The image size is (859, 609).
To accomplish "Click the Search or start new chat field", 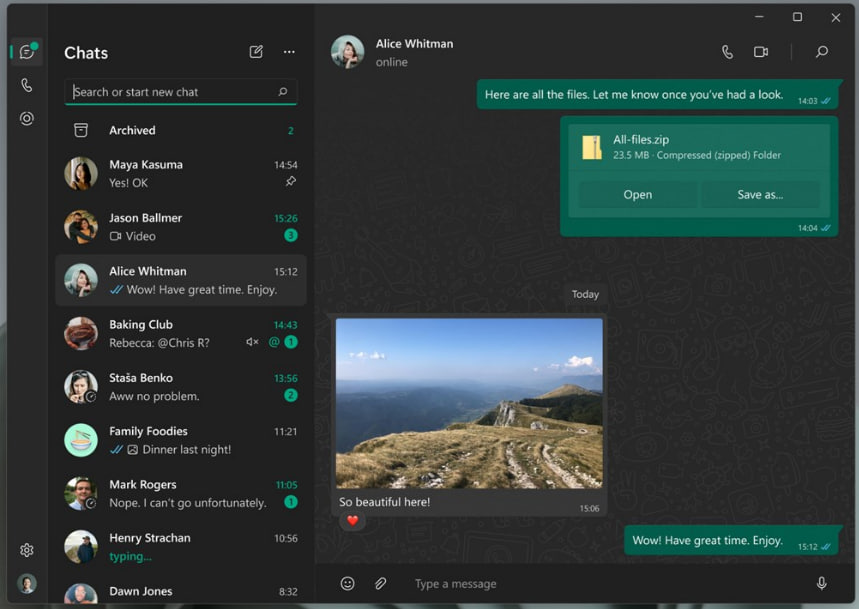I will (172, 92).
